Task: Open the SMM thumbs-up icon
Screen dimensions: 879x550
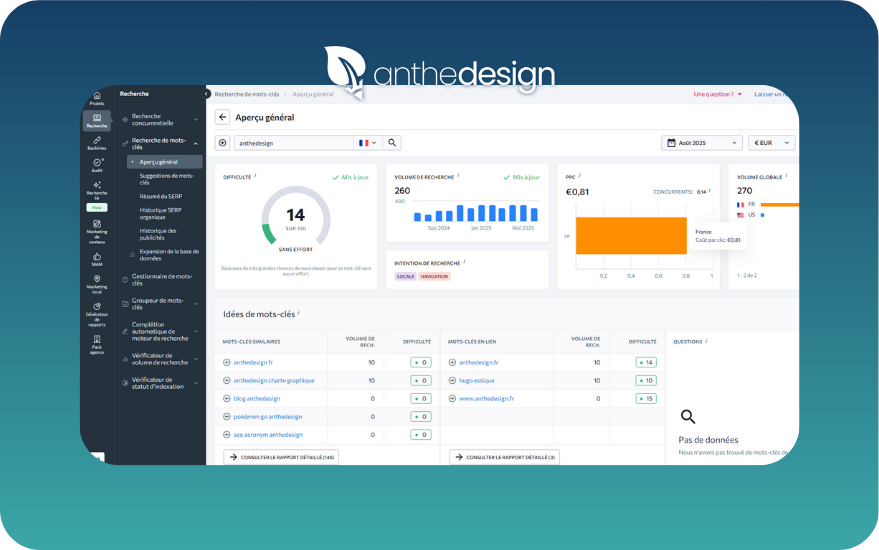Action: [x=97, y=260]
